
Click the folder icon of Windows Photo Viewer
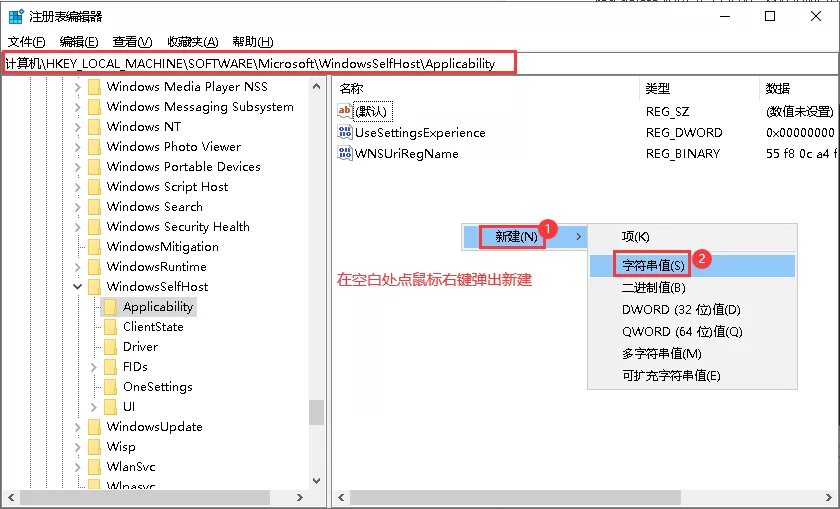coord(94,147)
